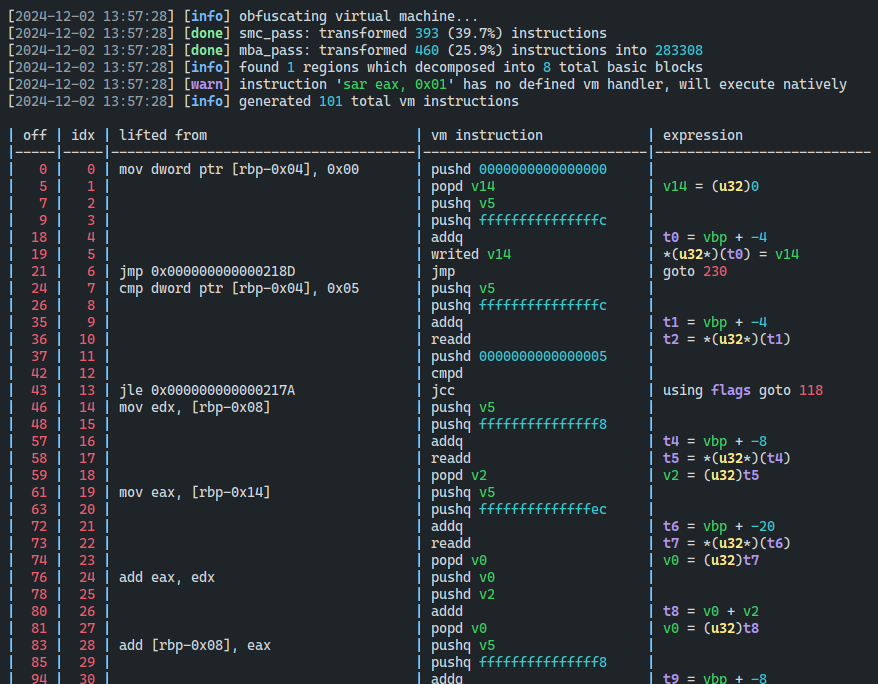Screen dimensions: 878x684
Task: Select the 101 total vm instructions count
Action: pos(331,101)
